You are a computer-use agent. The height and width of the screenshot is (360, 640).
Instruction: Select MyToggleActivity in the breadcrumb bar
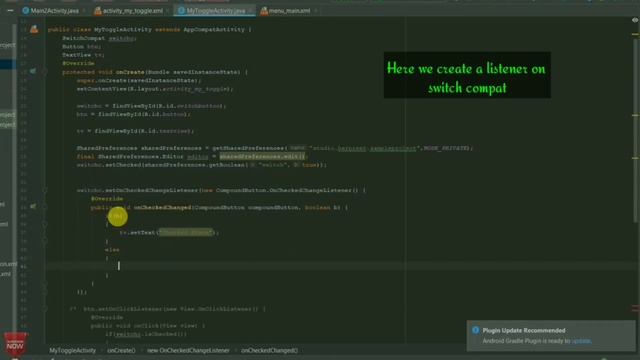pos(73,350)
